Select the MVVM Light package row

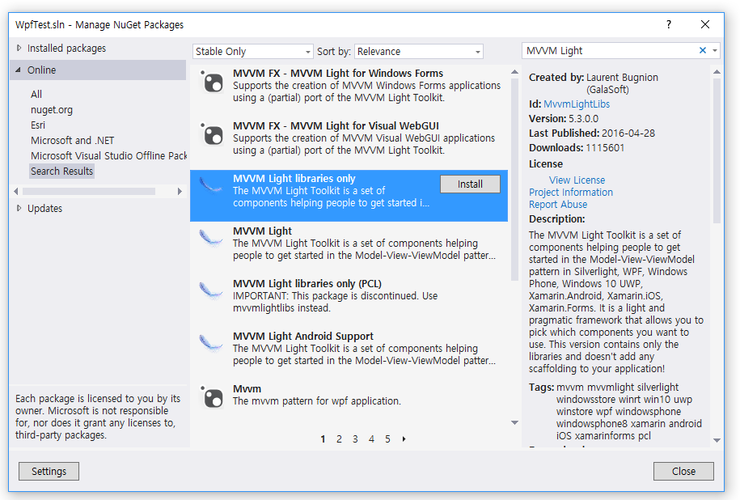point(349,249)
